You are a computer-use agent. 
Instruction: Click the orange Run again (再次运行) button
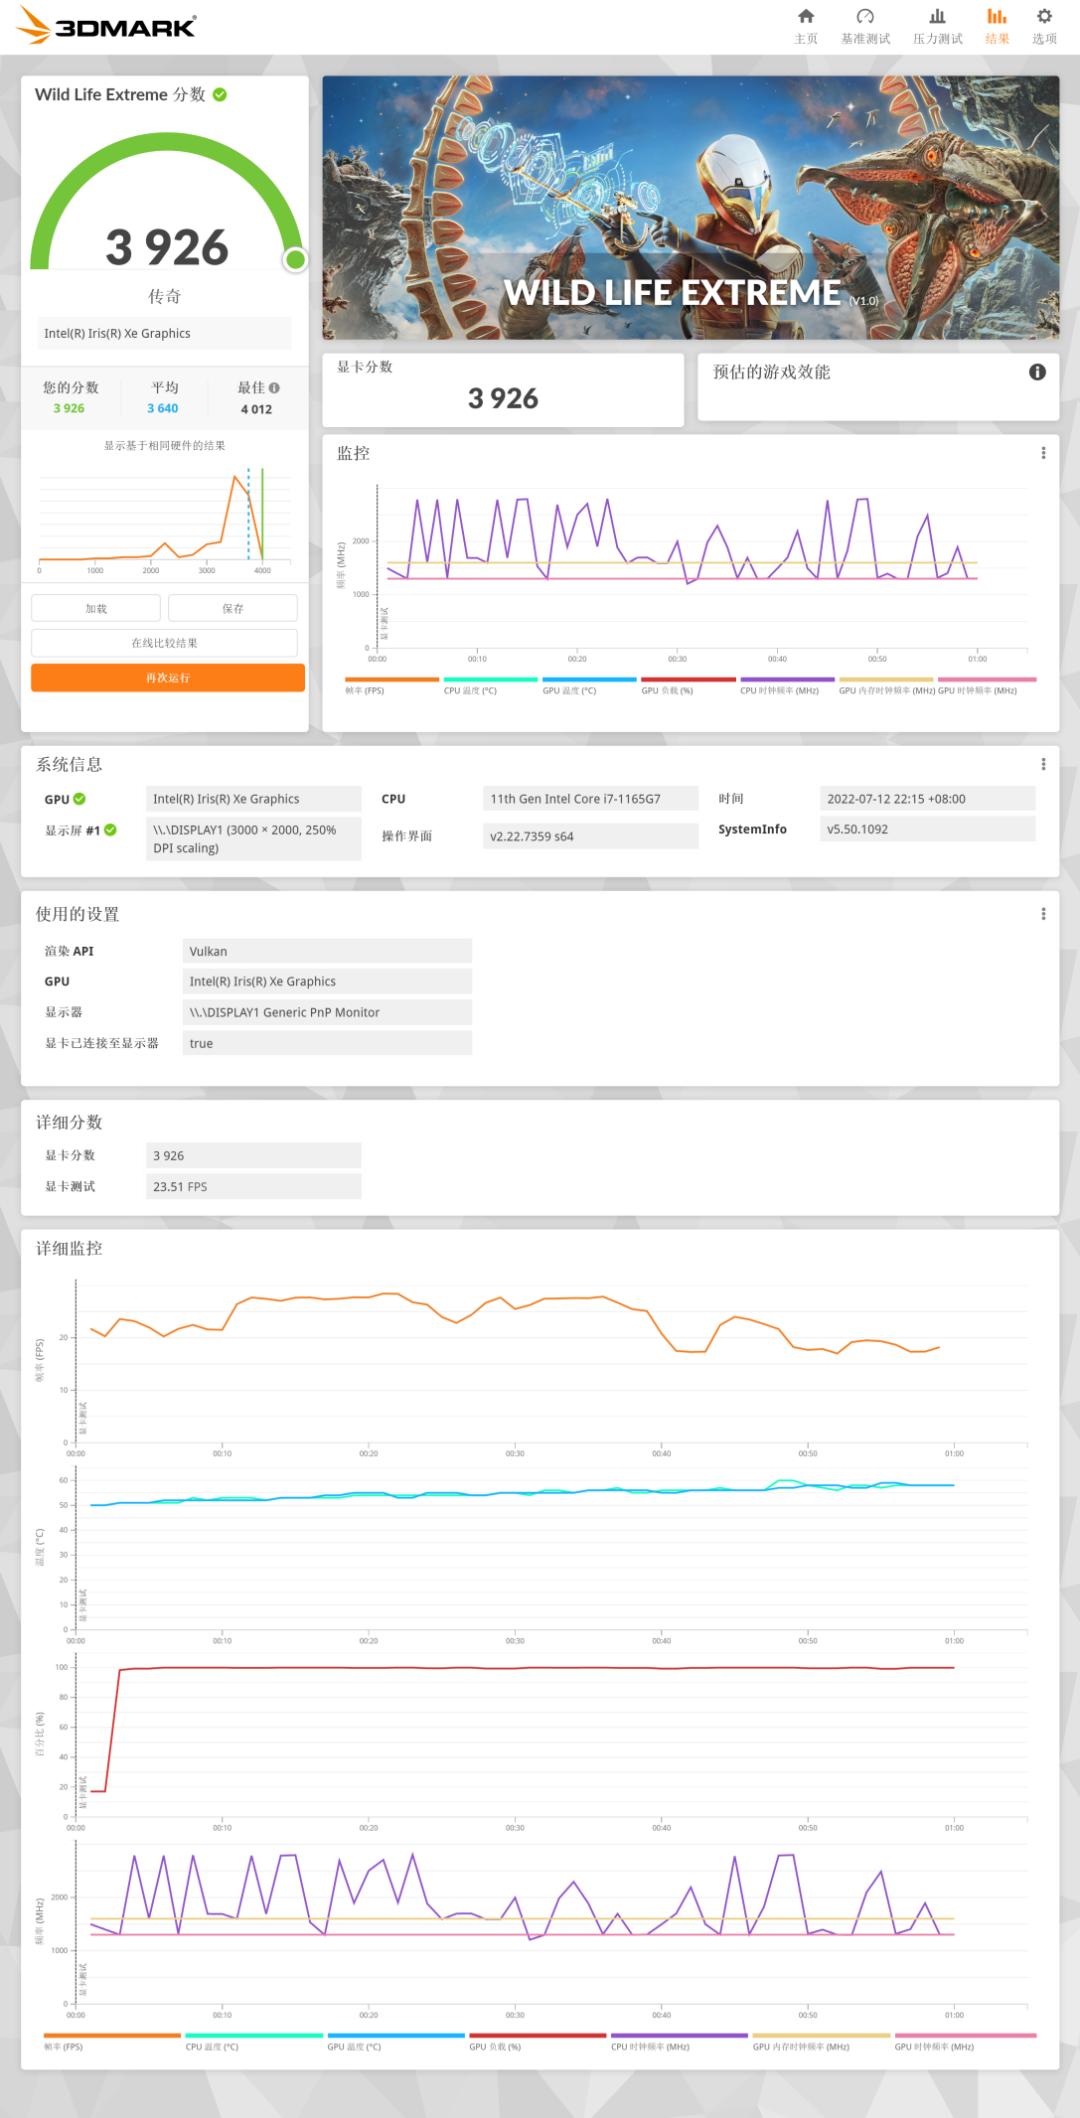pos(167,678)
